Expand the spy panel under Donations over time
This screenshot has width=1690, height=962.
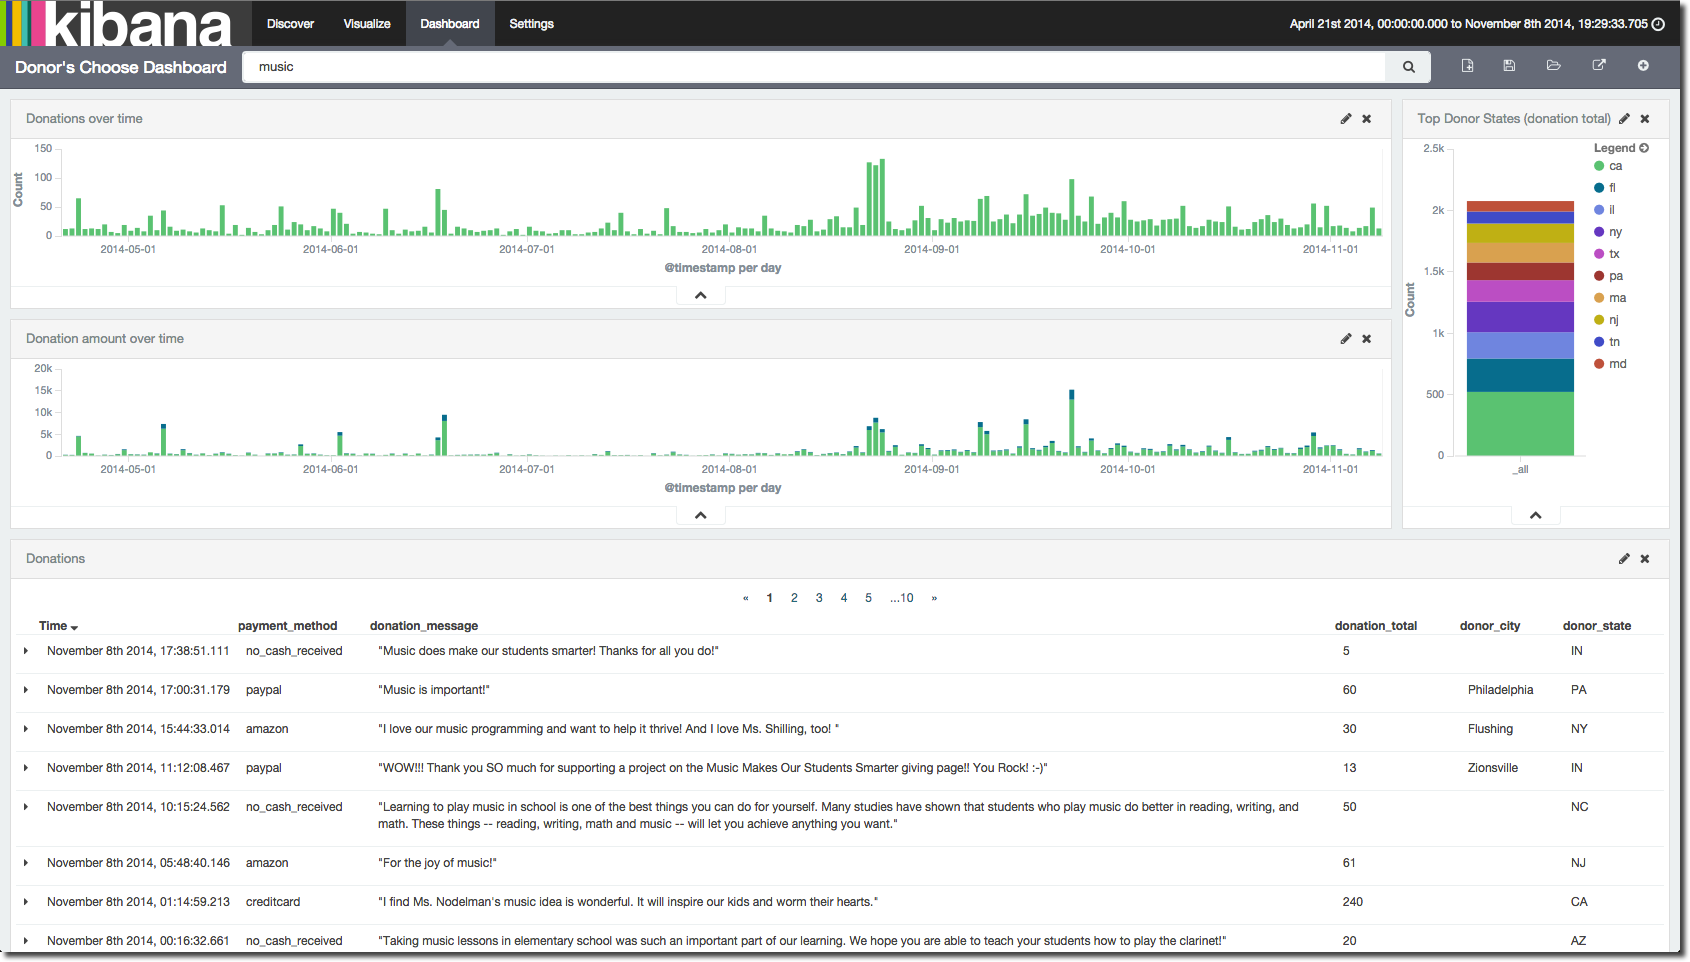701,296
